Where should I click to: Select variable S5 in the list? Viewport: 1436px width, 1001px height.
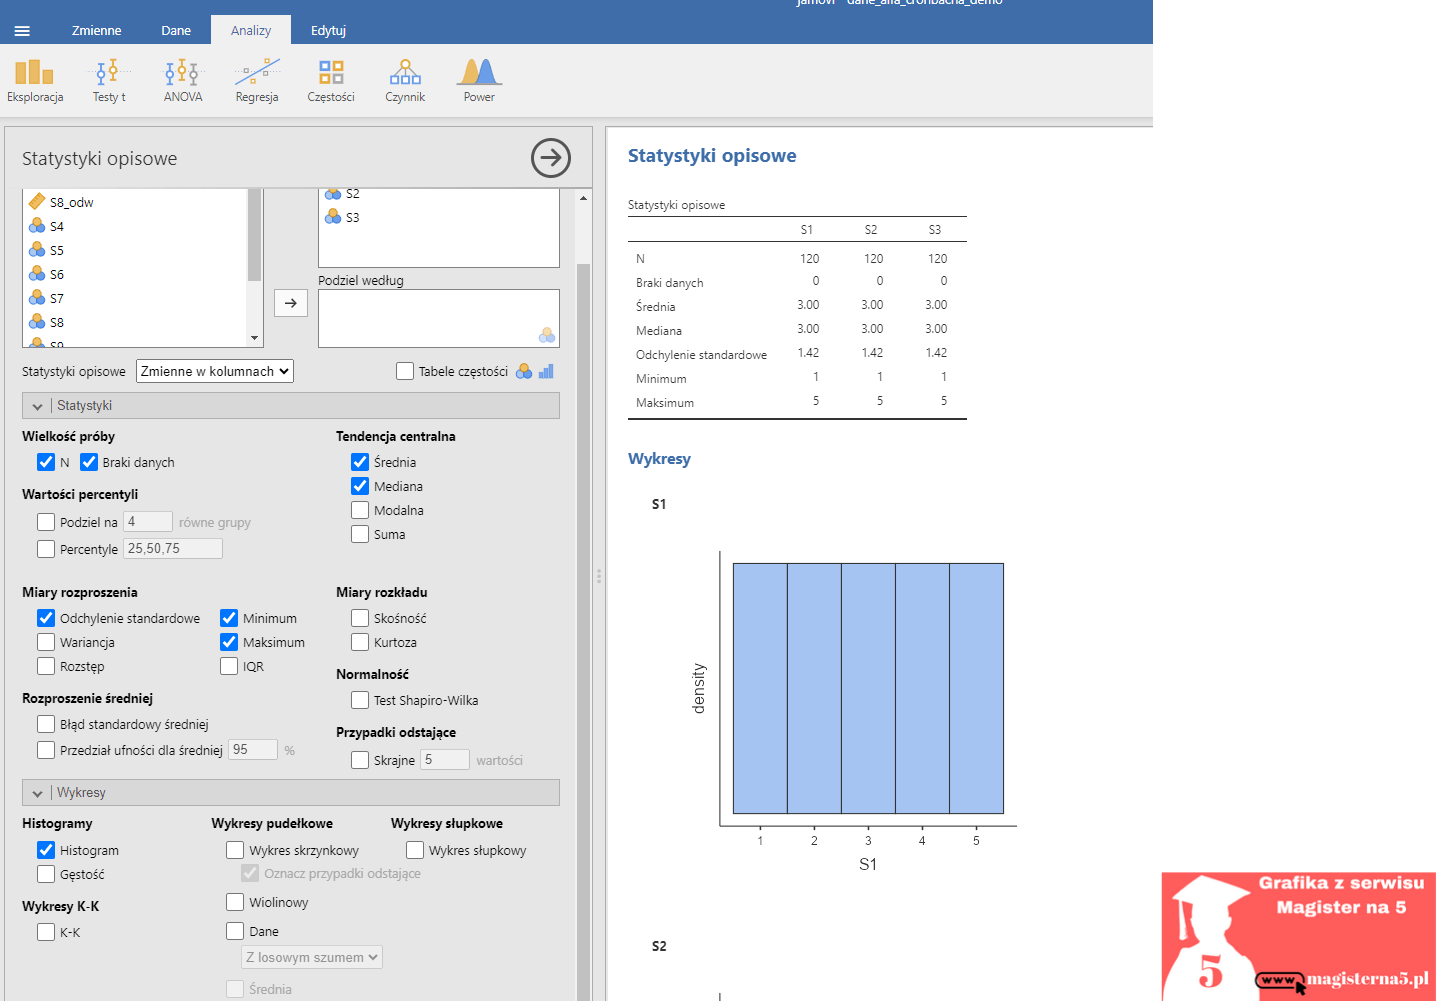[57, 251]
